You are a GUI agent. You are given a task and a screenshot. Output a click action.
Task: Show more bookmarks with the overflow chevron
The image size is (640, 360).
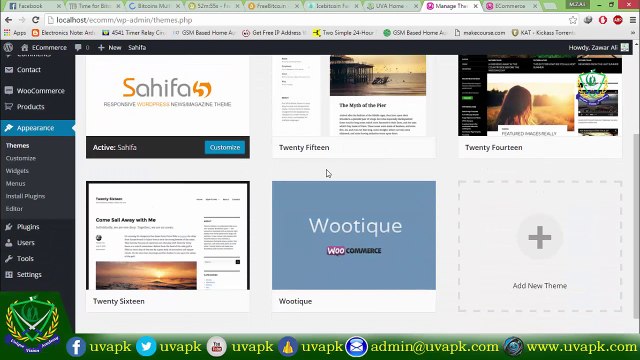point(633,33)
